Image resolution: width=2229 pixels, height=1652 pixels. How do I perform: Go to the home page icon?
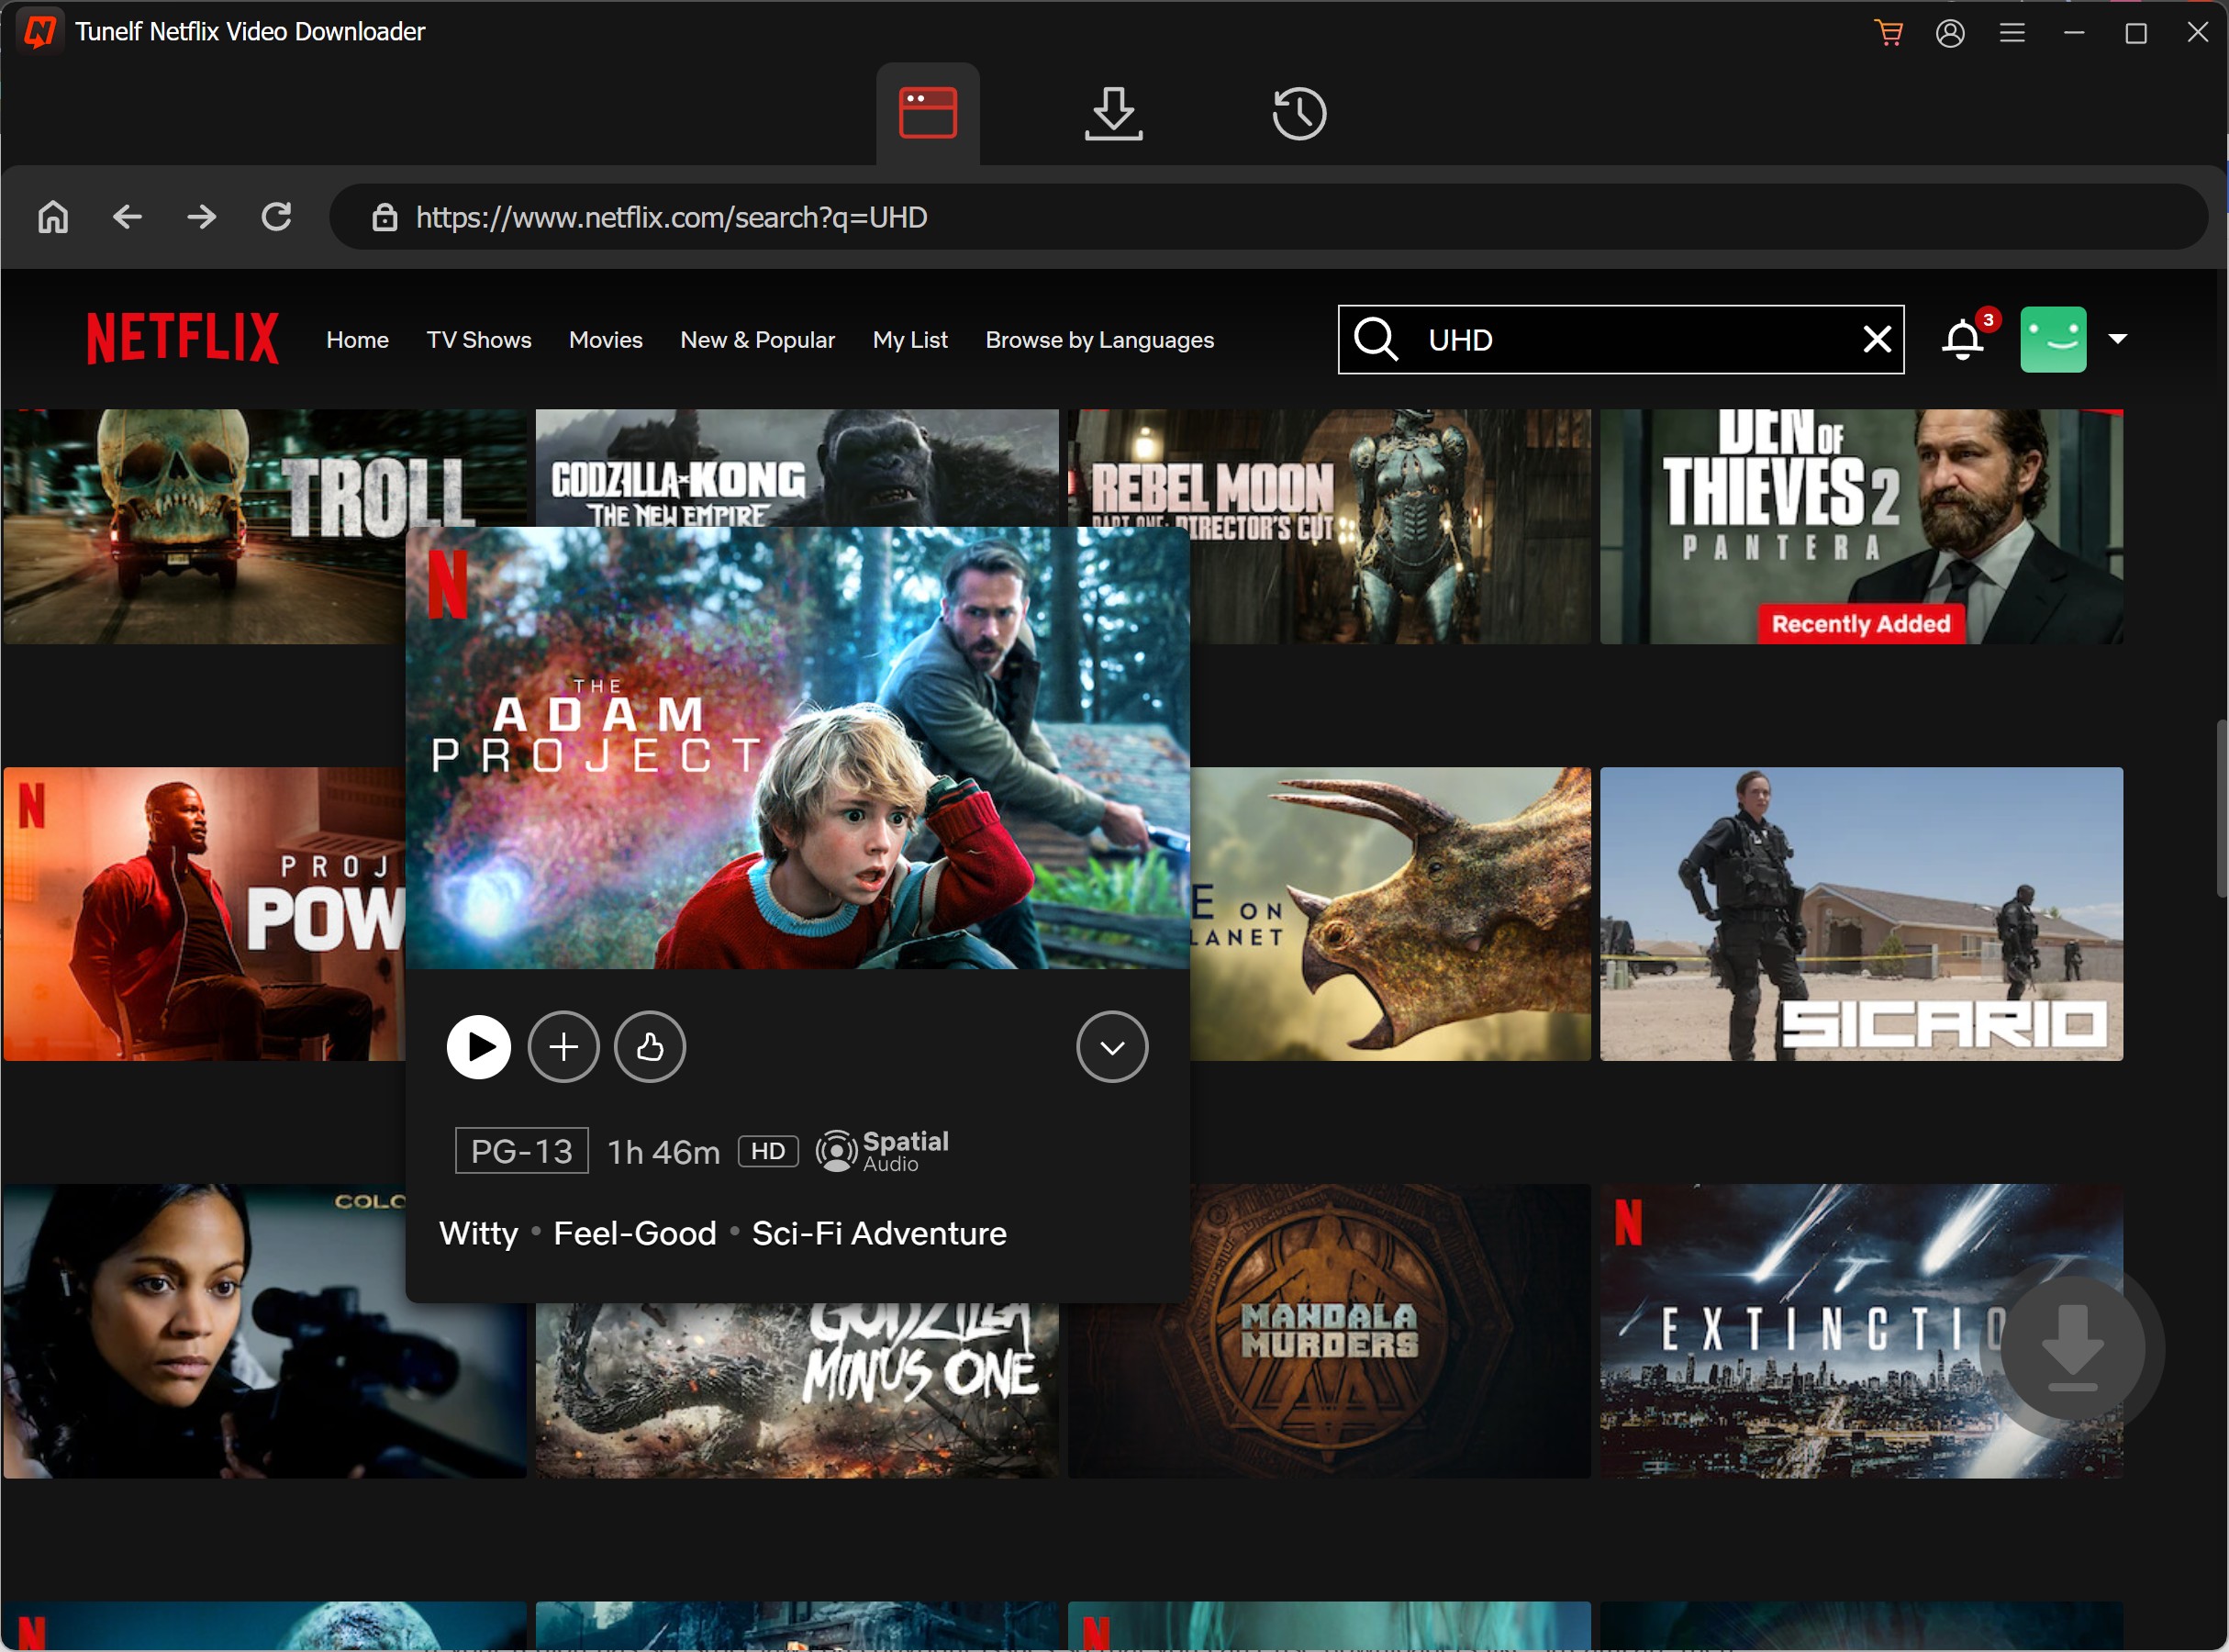(x=53, y=217)
